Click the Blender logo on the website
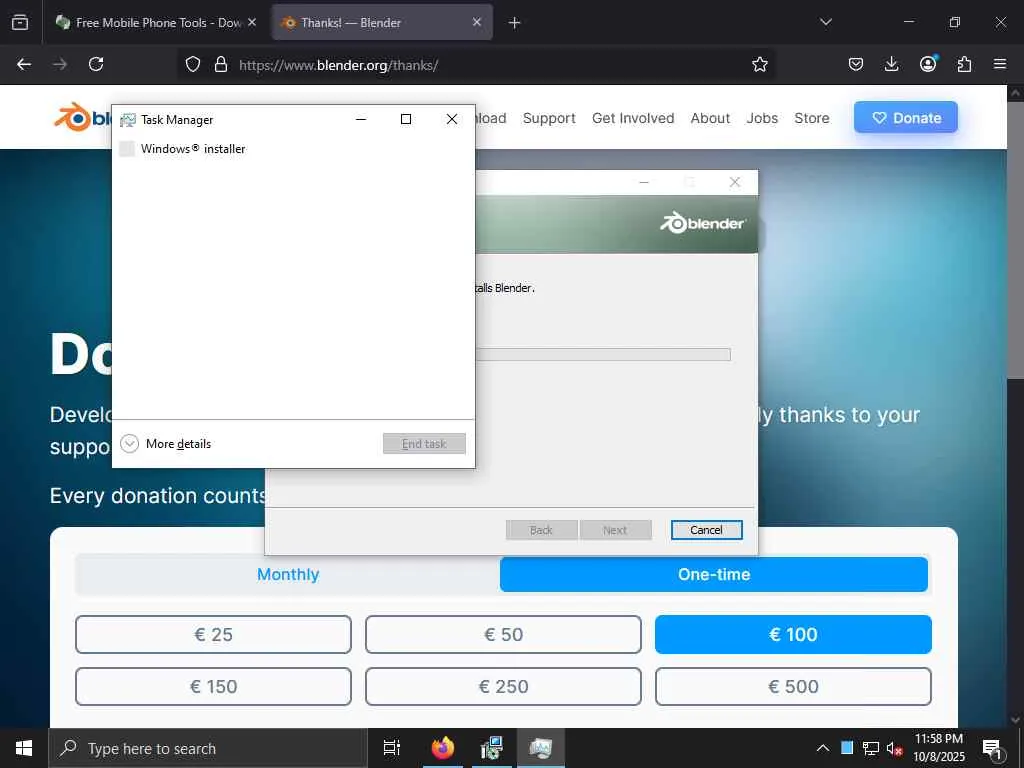The width and height of the screenshot is (1024, 768). (82, 118)
